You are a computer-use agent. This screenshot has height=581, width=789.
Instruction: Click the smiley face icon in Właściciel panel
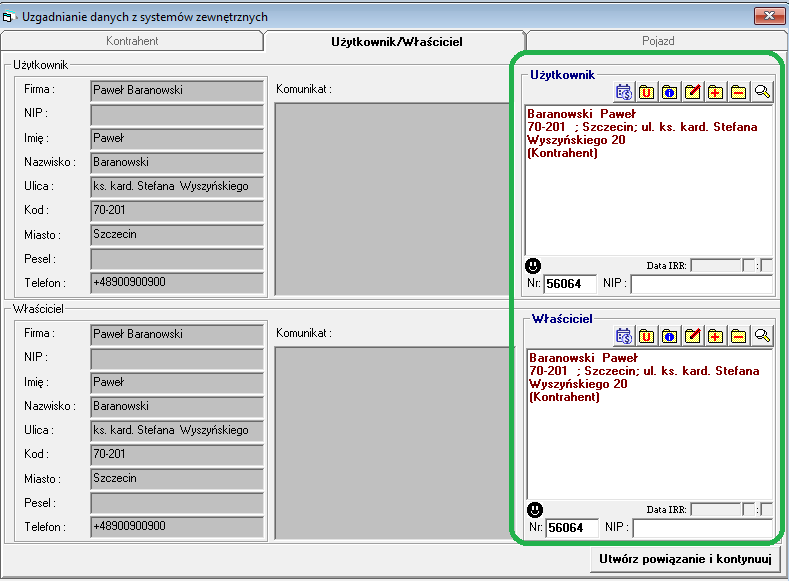535,509
